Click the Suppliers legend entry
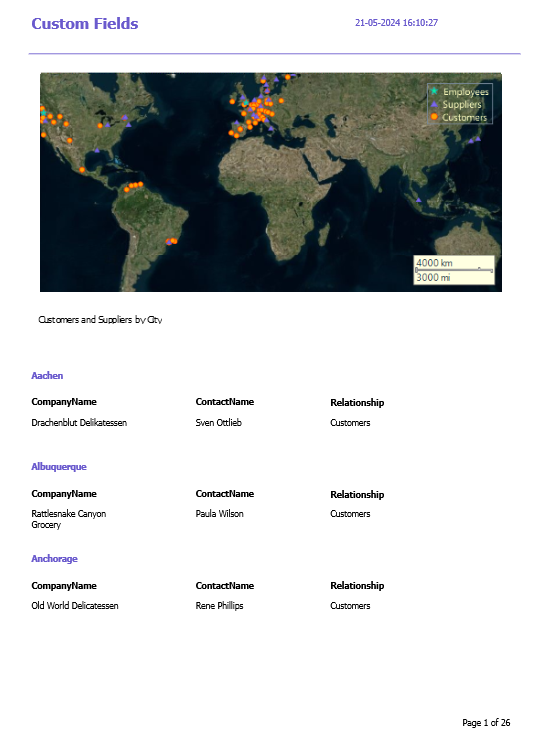 coord(456,104)
